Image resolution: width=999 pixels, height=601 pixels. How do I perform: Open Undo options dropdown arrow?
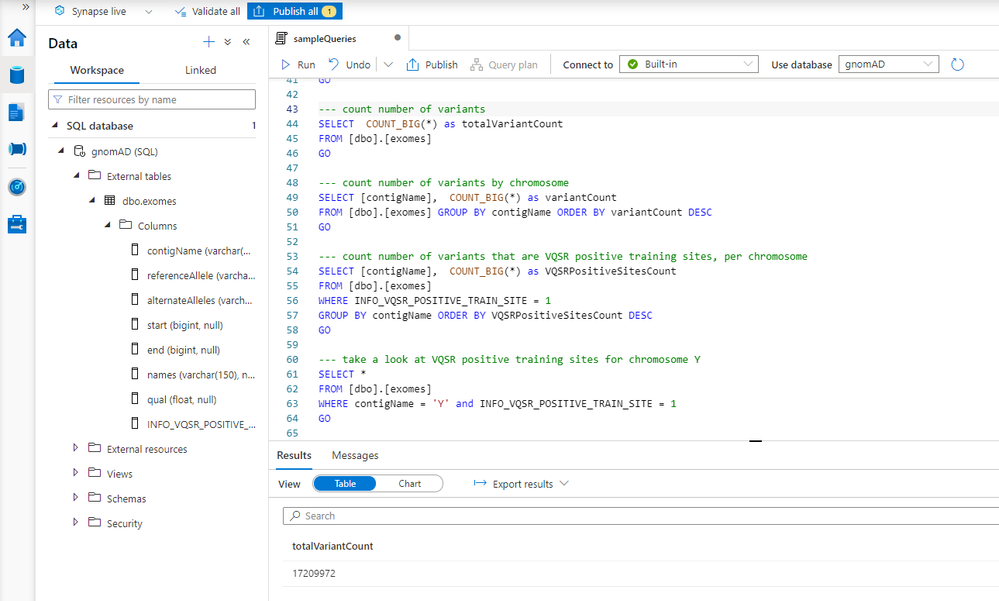pos(388,64)
